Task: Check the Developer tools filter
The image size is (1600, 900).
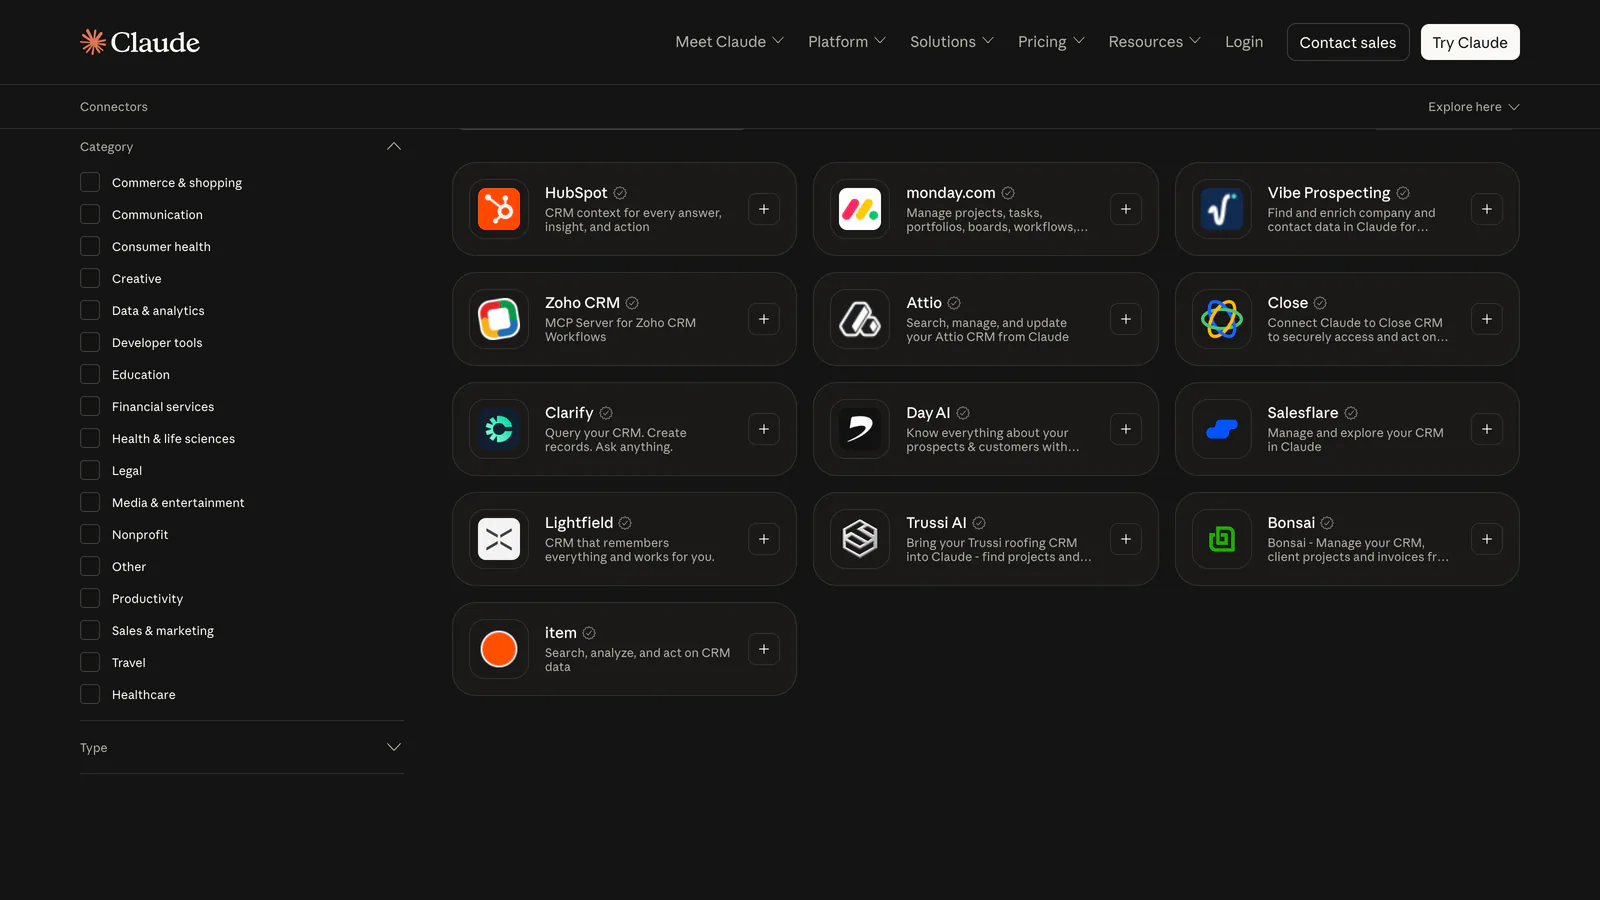Action: (x=90, y=342)
